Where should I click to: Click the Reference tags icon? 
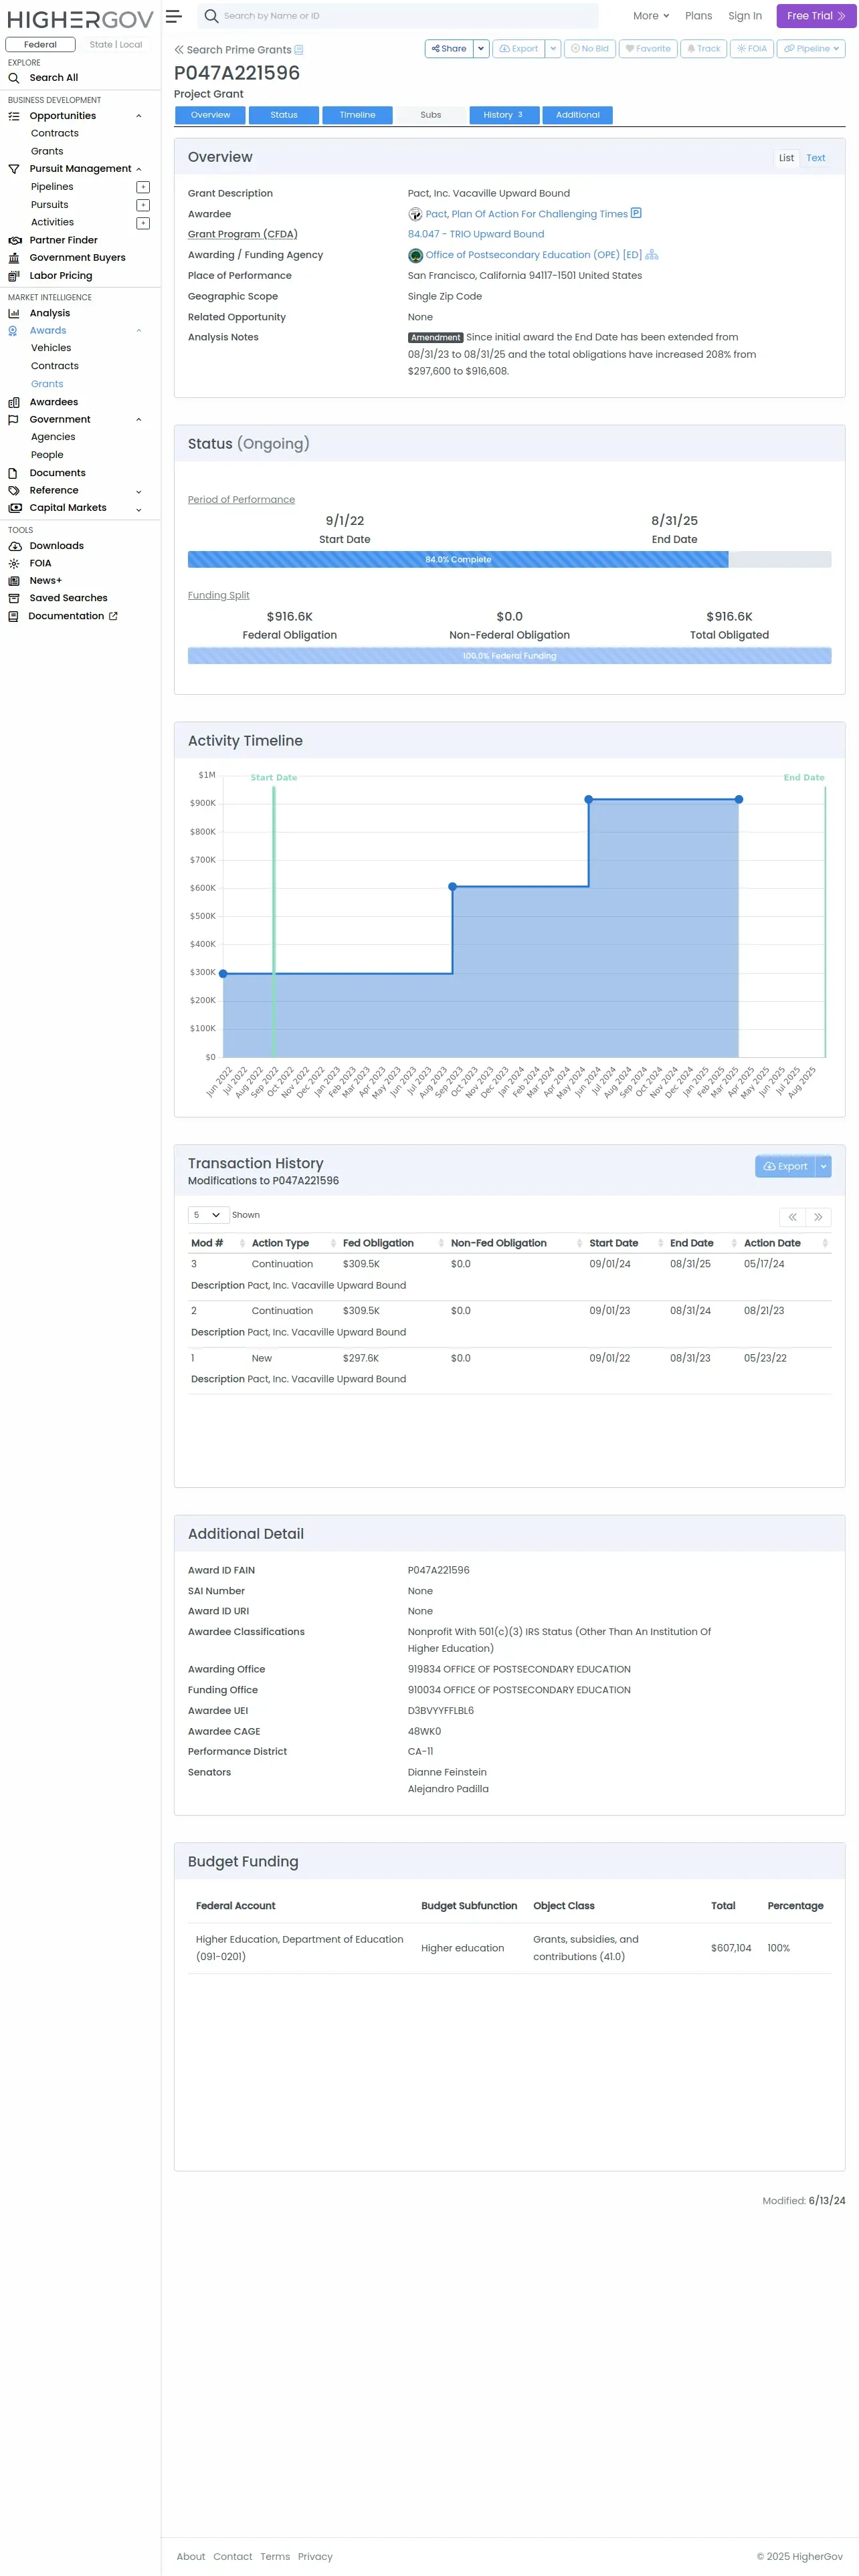point(14,491)
